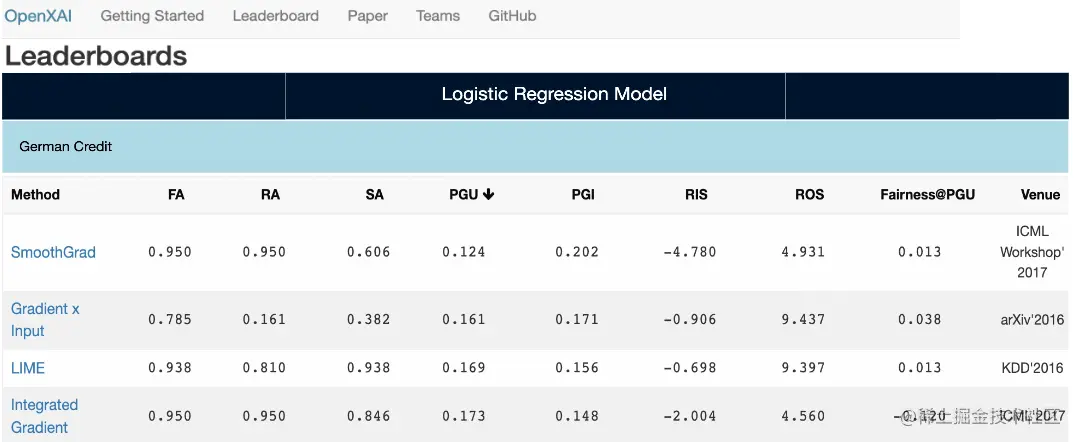Open the Teams nav link

pyautogui.click(x=438, y=16)
